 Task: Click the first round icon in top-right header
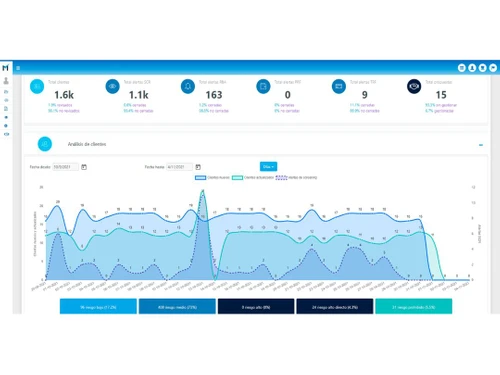tap(462, 68)
